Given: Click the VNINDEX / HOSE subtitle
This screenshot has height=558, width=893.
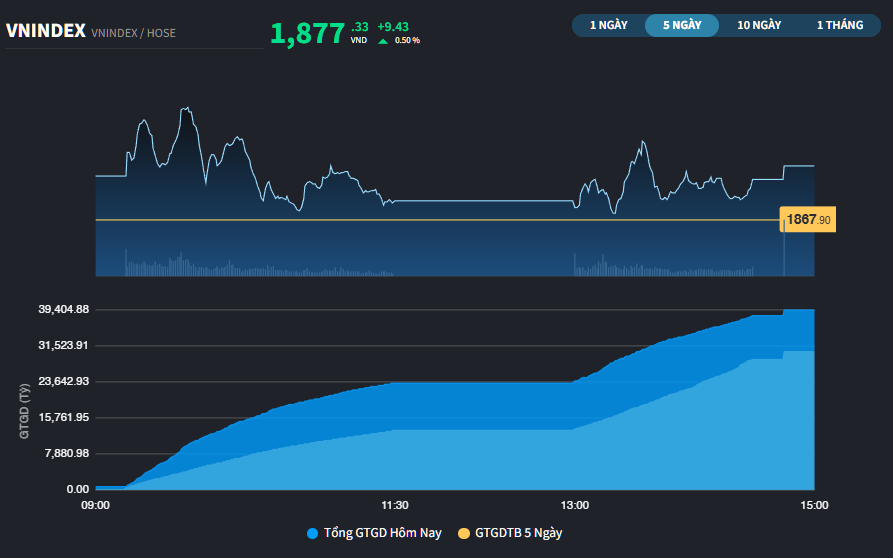Looking at the screenshot, I should point(133,34).
